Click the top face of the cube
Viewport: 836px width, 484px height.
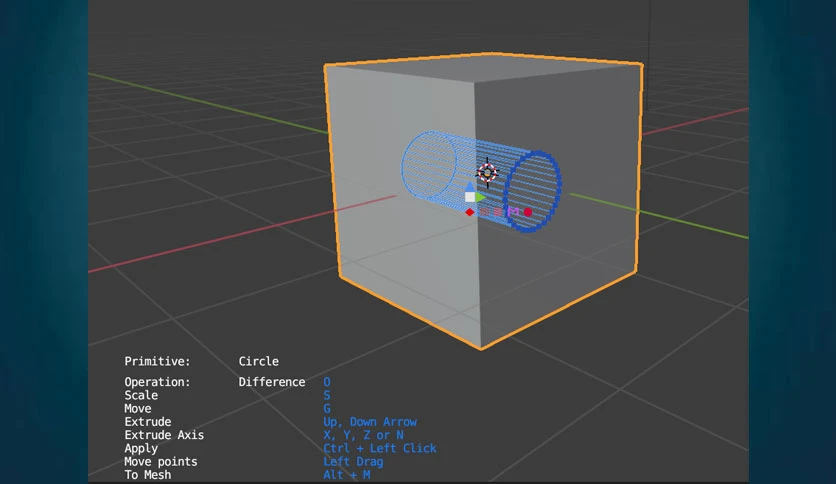coord(483,67)
